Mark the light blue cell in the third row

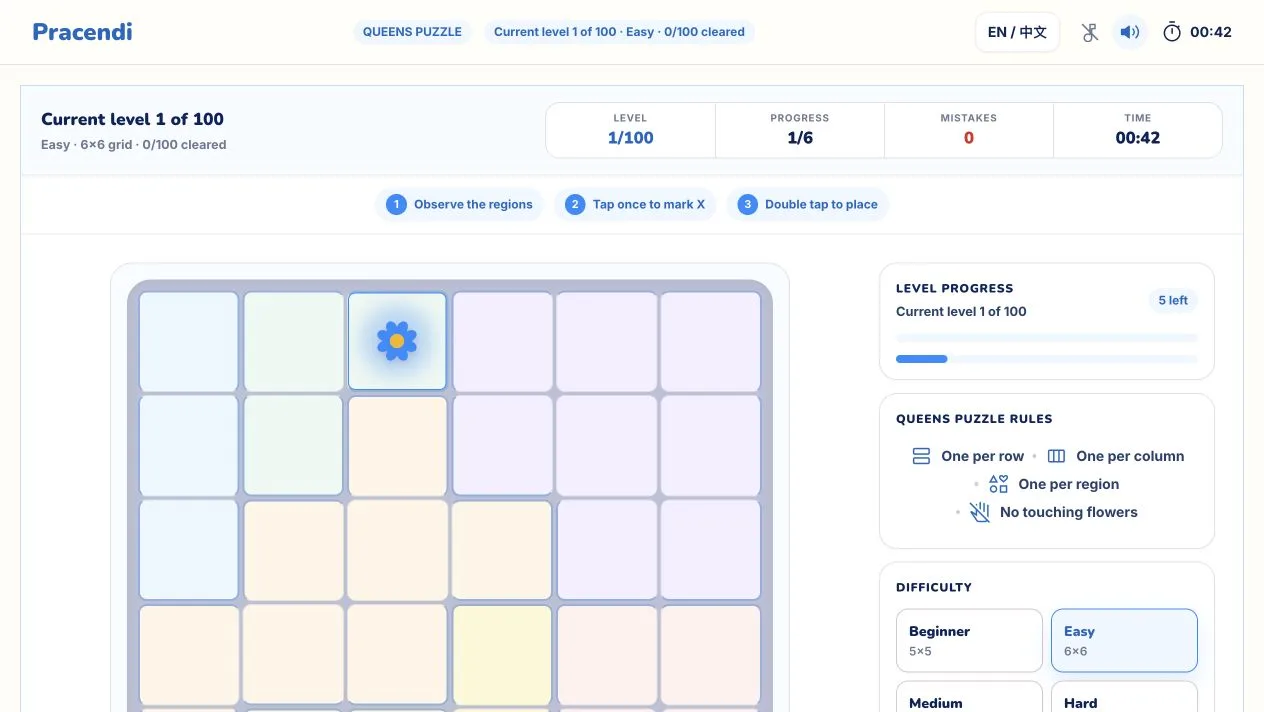(189, 550)
